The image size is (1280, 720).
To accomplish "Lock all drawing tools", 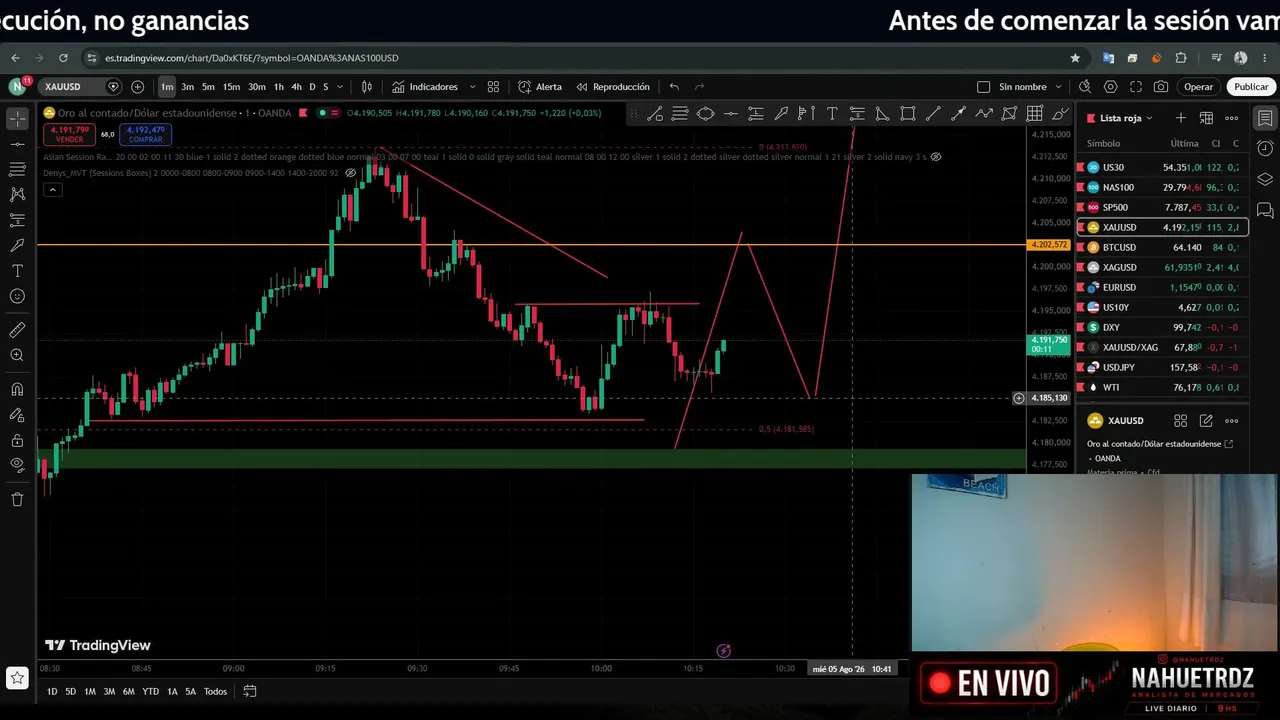I will coord(17,440).
